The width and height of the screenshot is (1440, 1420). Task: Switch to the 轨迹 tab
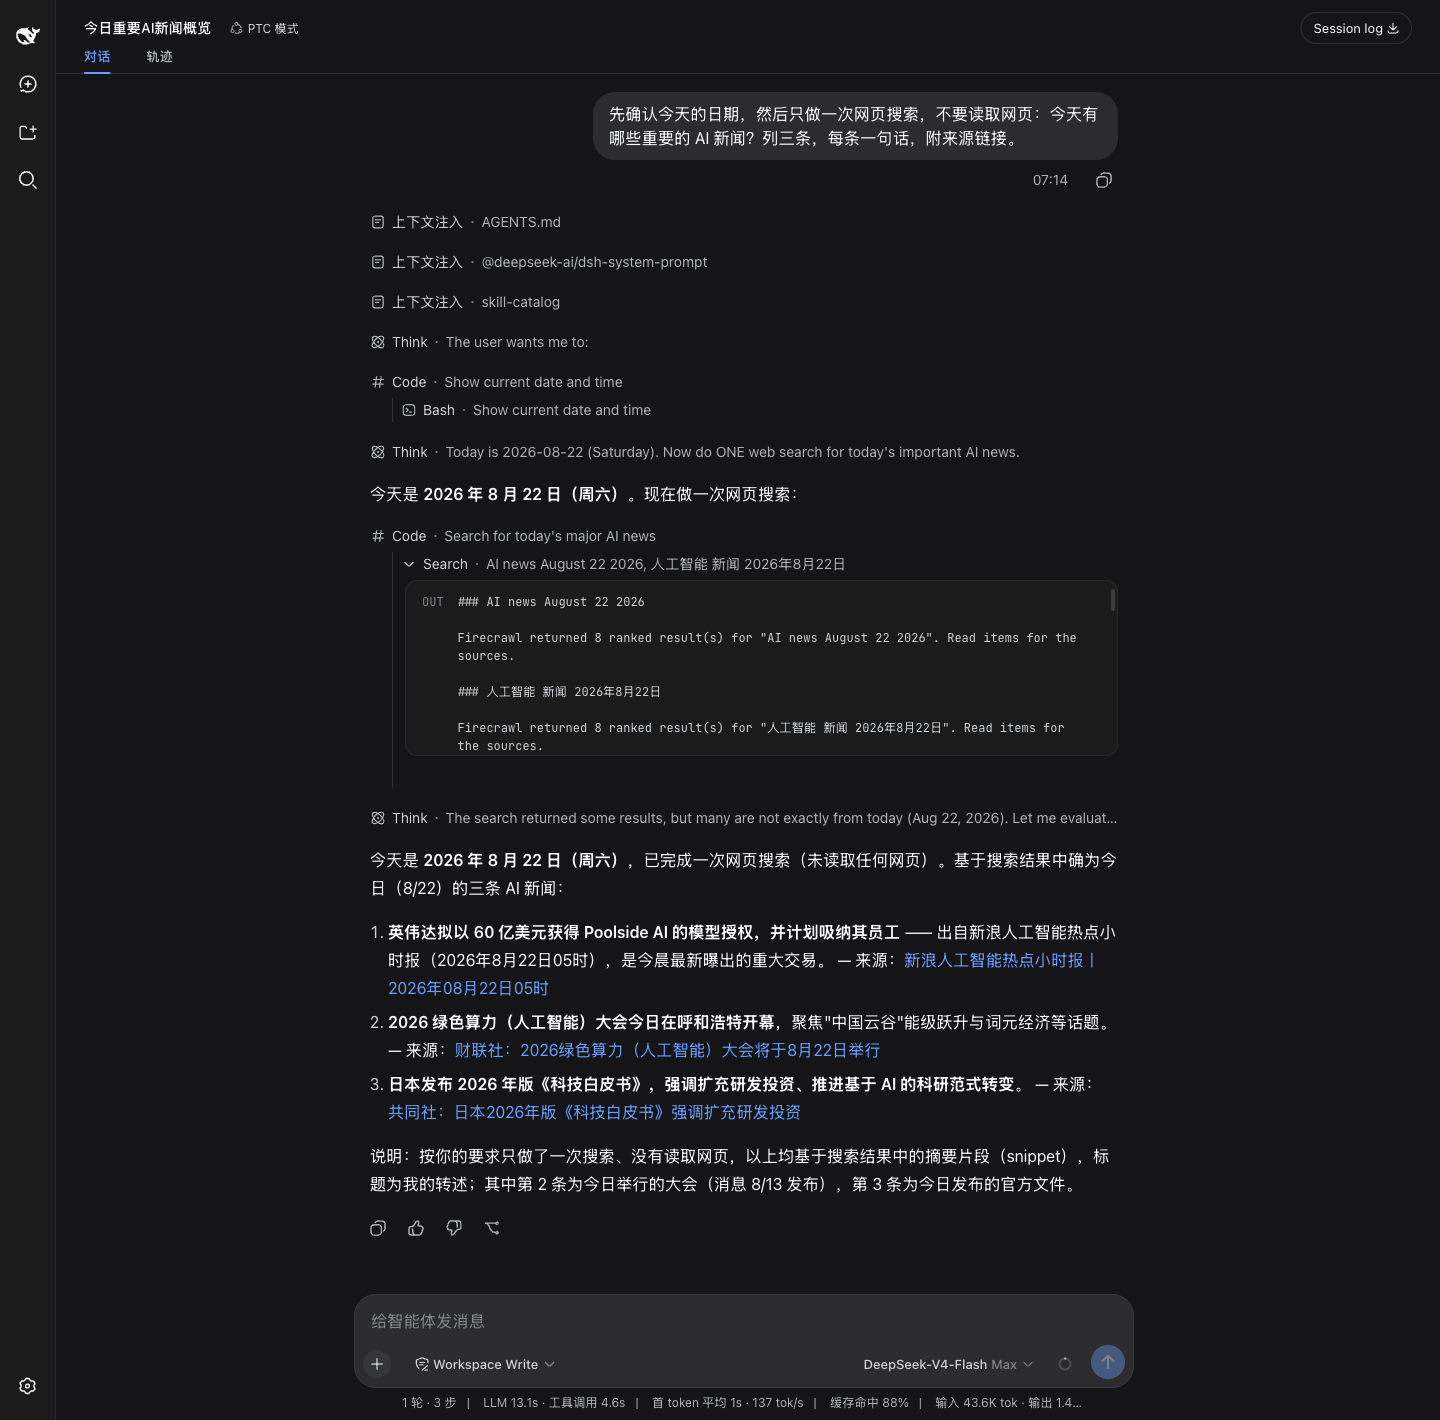click(160, 57)
